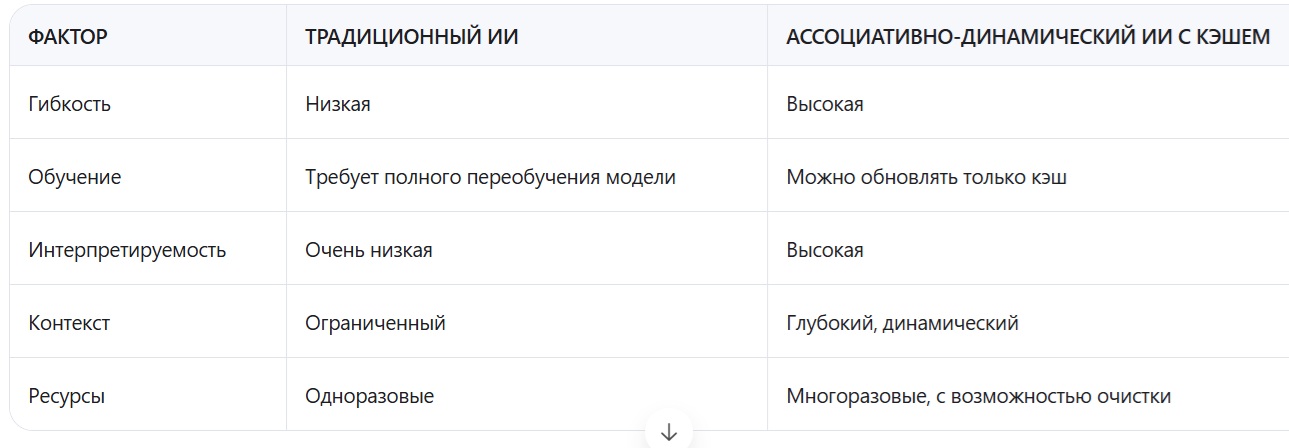Click the Многоразовые, с возможностью очистки cell
The width and height of the screenshot is (1289, 448).
click(x=978, y=396)
